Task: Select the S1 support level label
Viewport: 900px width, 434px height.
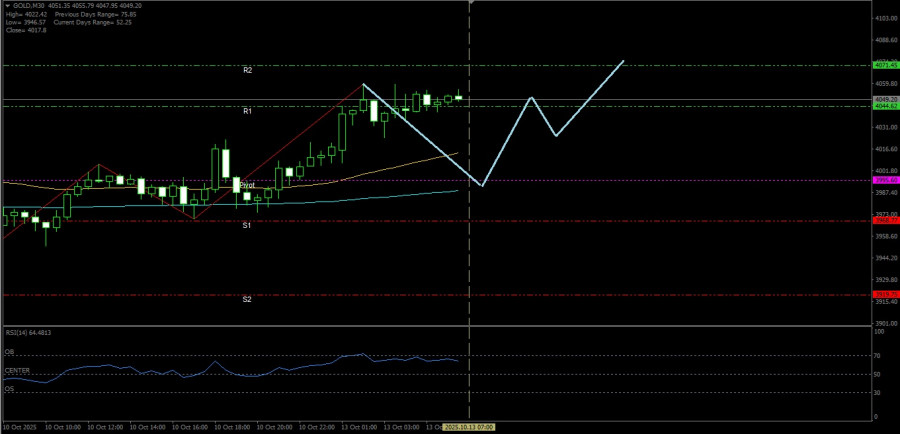Action: click(246, 226)
